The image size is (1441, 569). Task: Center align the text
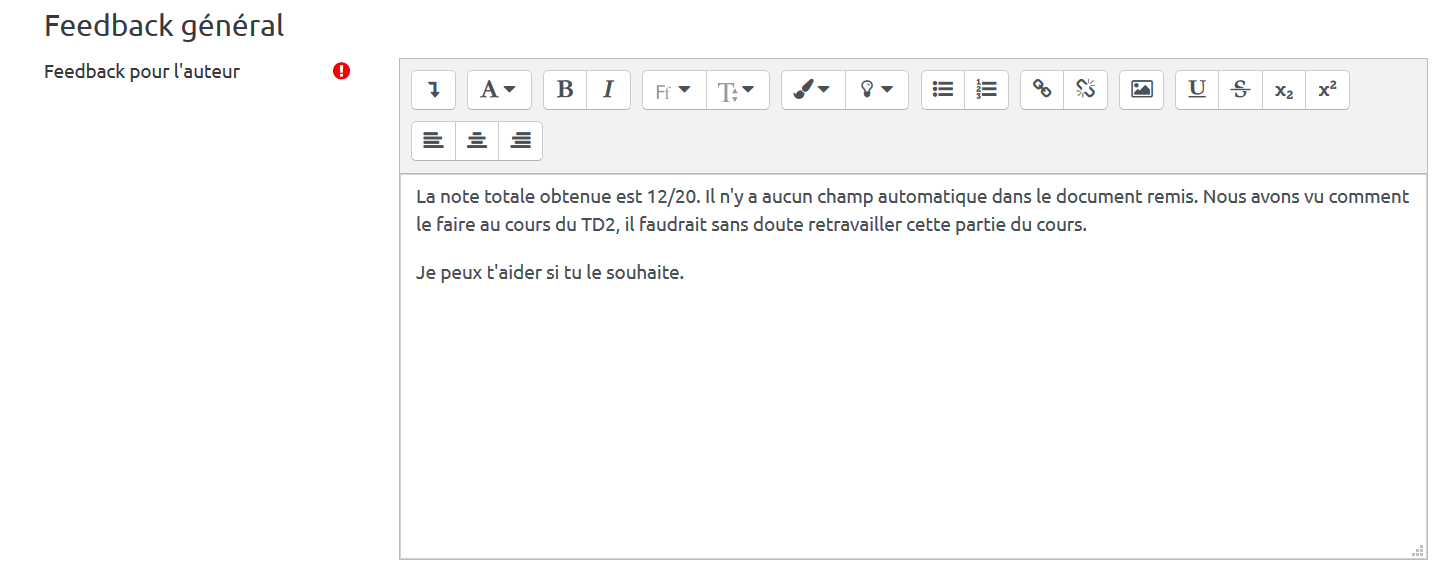point(477,141)
